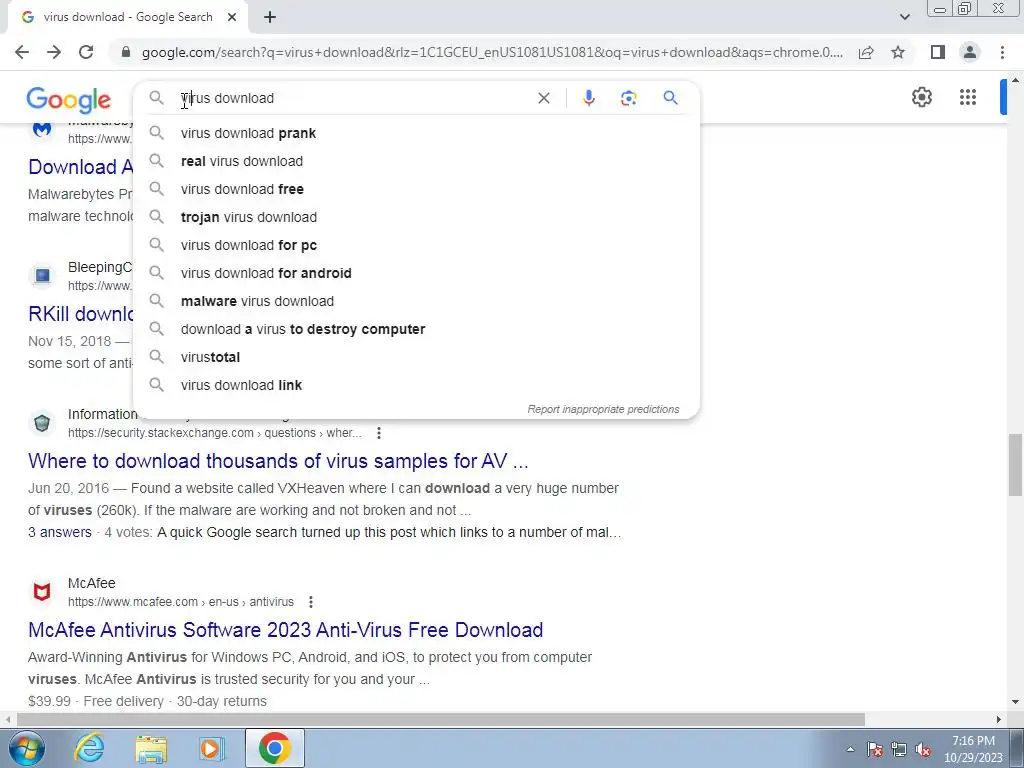Click the browser forward arrow
The height and width of the screenshot is (768, 1024).
54,52
